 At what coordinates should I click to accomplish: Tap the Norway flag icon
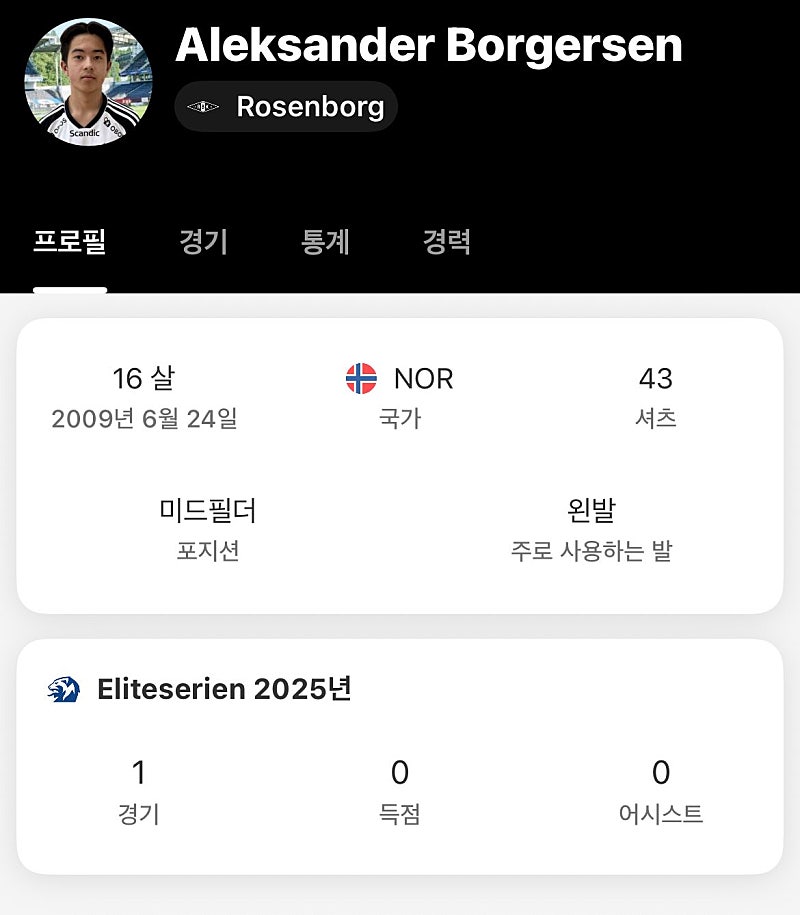pyautogui.click(x=361, y=378)
